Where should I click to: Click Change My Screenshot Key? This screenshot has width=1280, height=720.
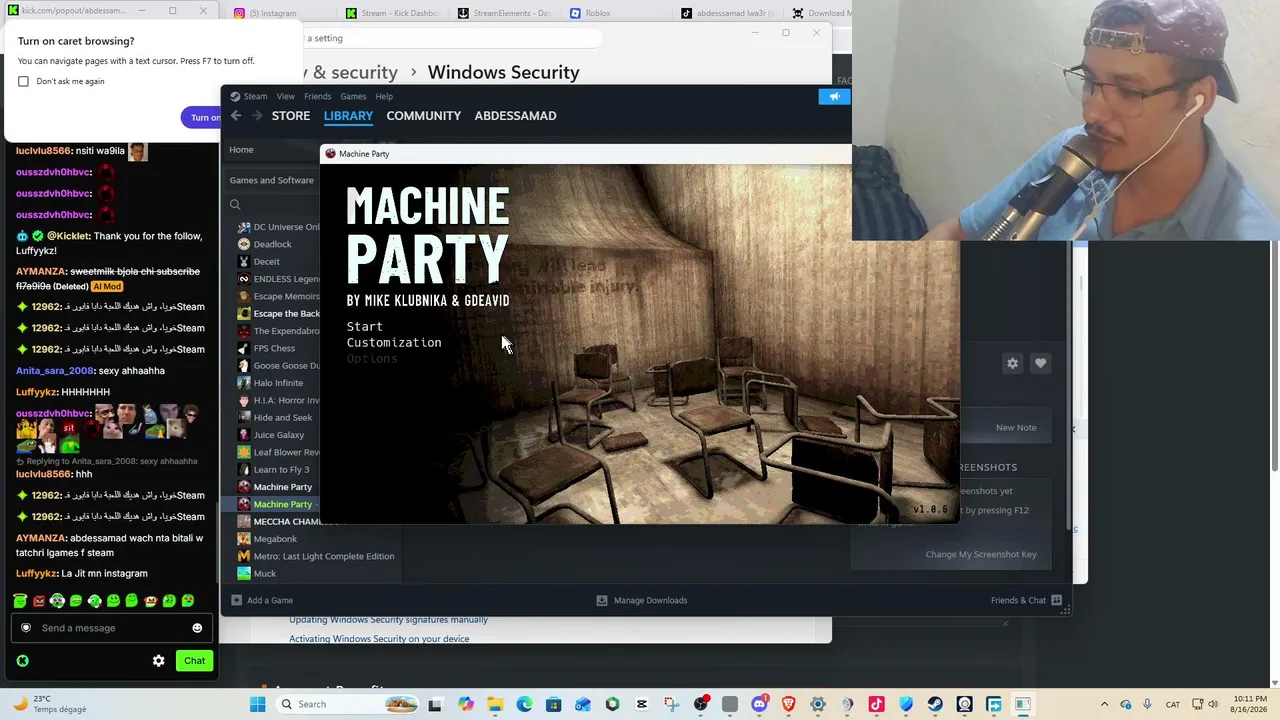coord(981,555)
